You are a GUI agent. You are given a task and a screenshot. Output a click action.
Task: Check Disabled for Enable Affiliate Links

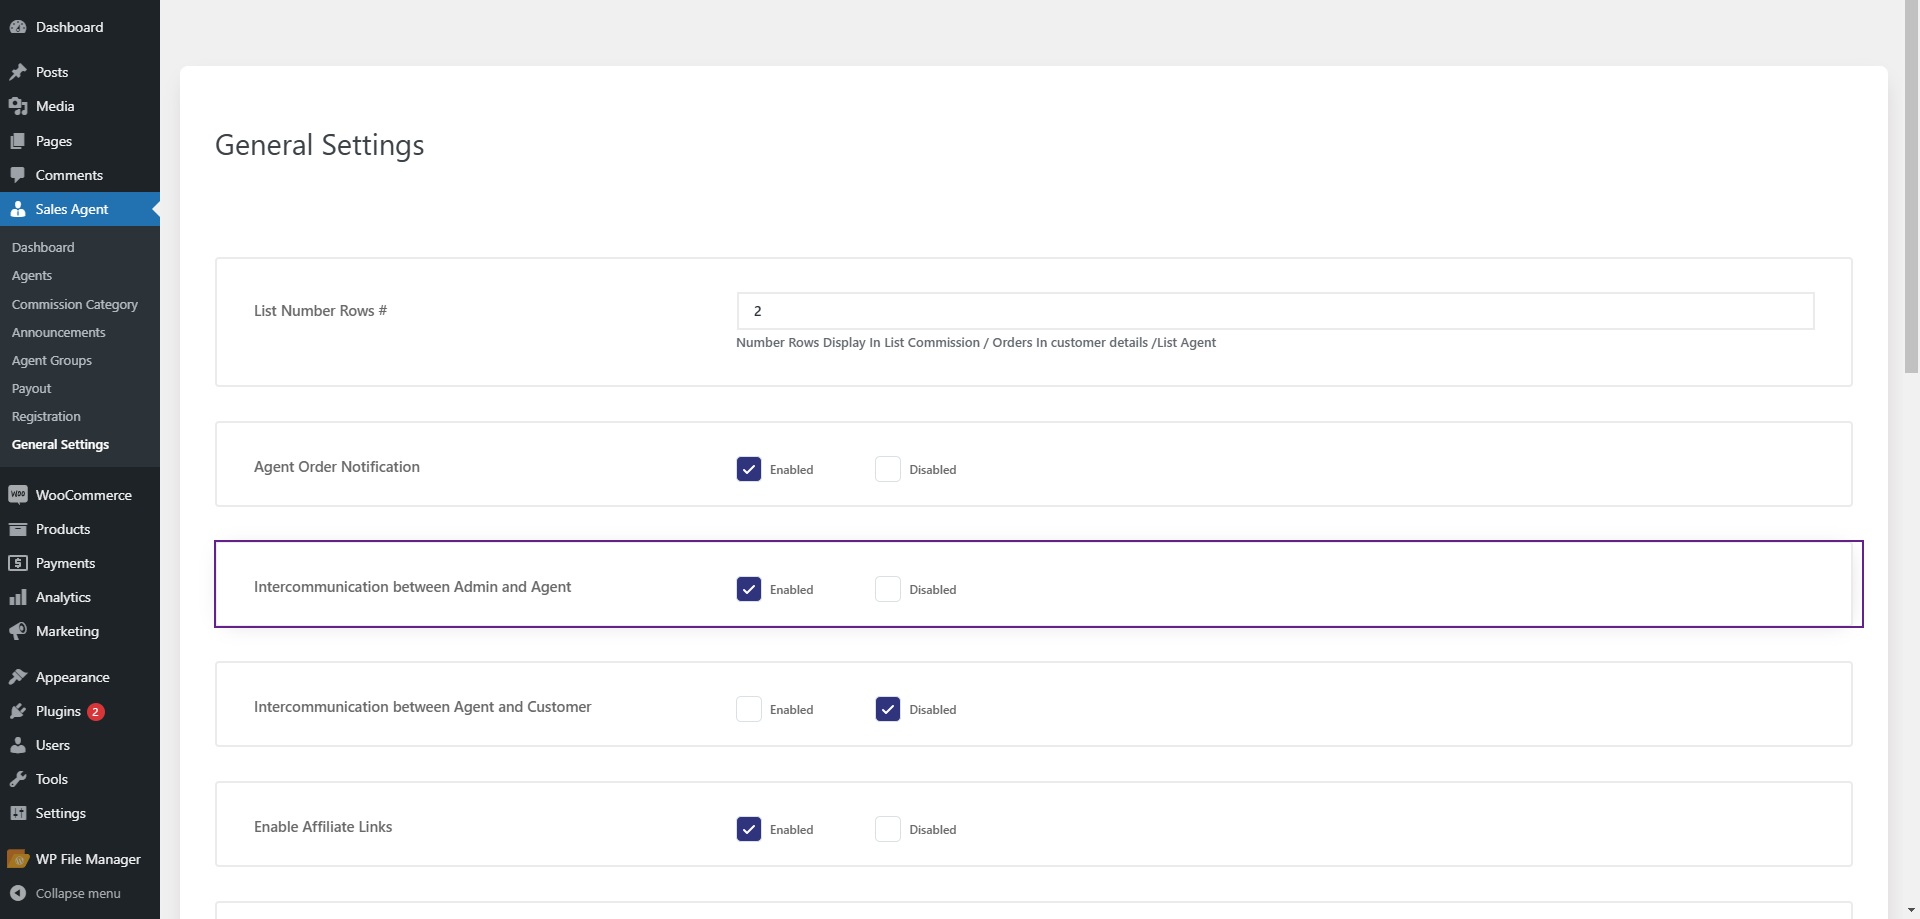pyautogui.click(x=888, y=829)
